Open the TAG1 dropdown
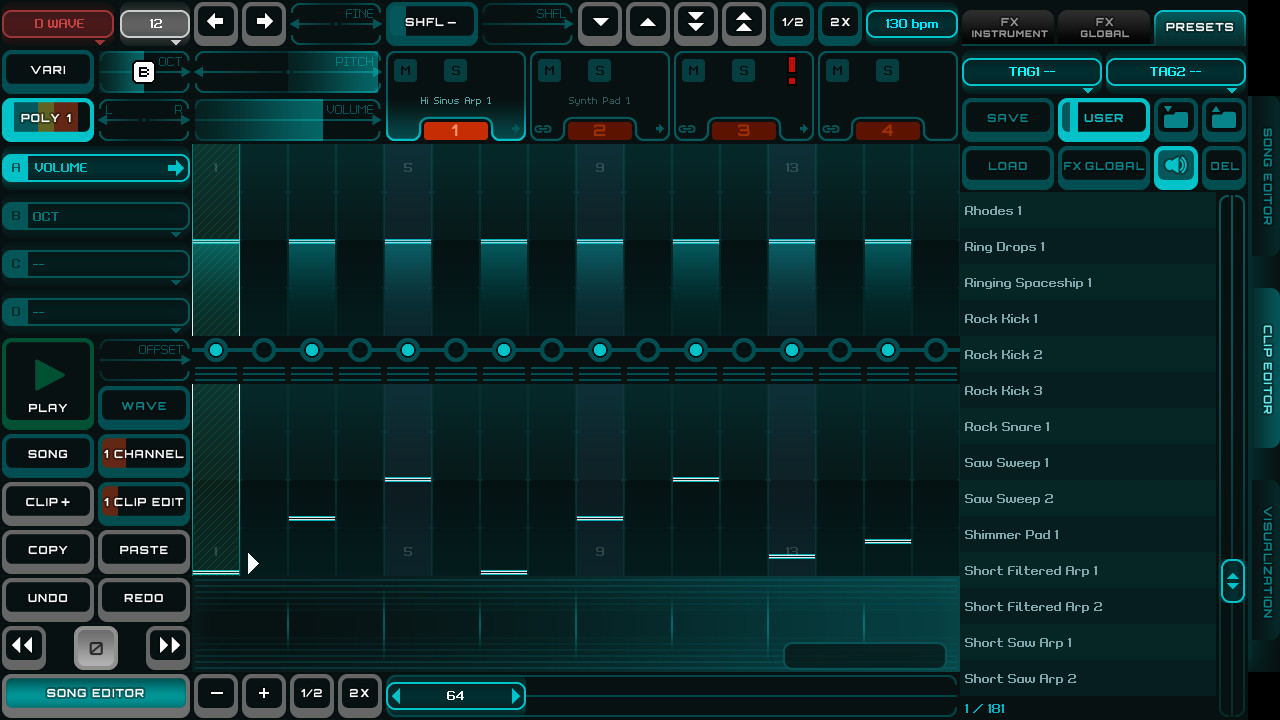This screenshot has width=1280, height=720. pyautogui.click(x=1031, y=72)
